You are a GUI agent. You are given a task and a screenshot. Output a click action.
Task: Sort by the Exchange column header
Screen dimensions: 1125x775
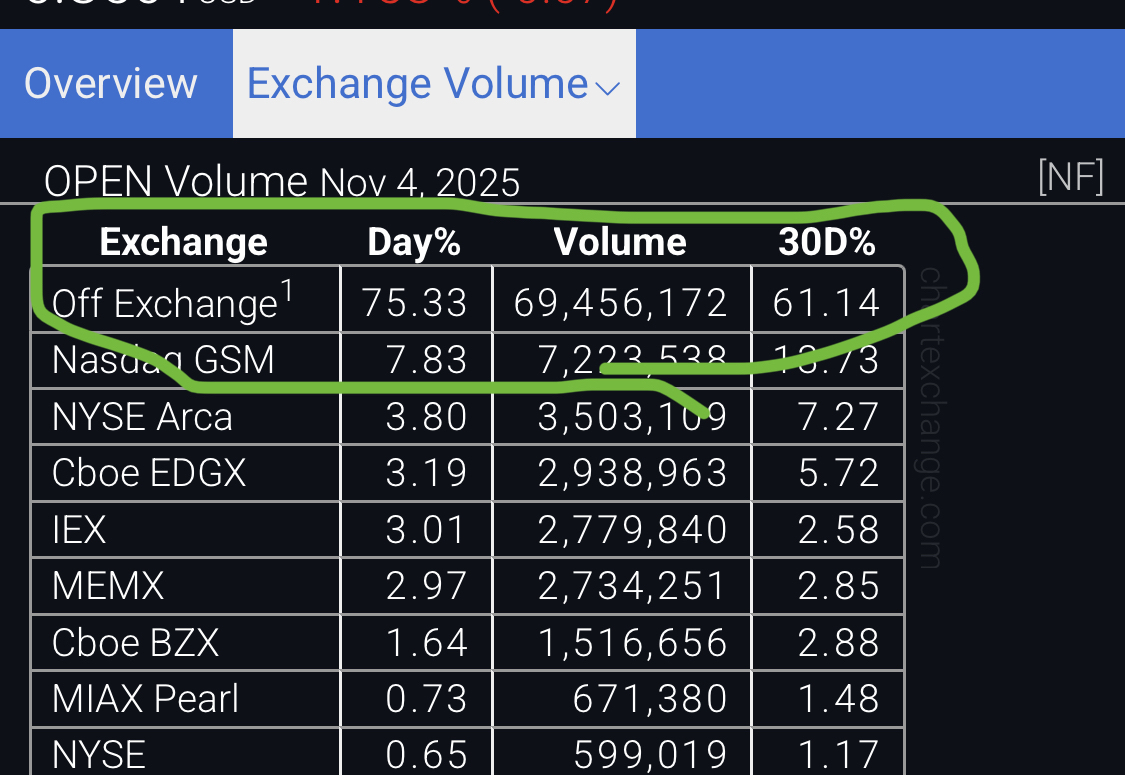click(184, 242)
